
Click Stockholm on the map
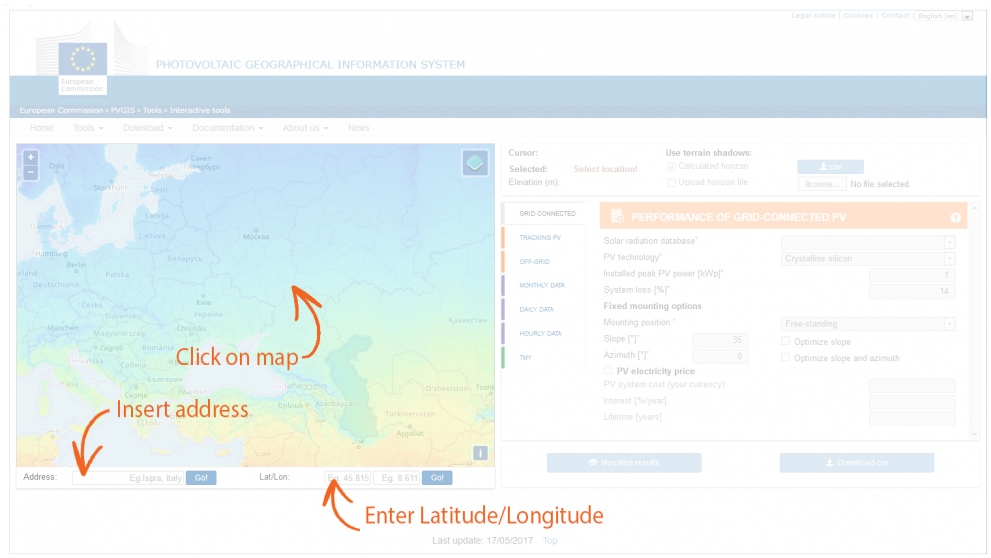coord(111,188)
